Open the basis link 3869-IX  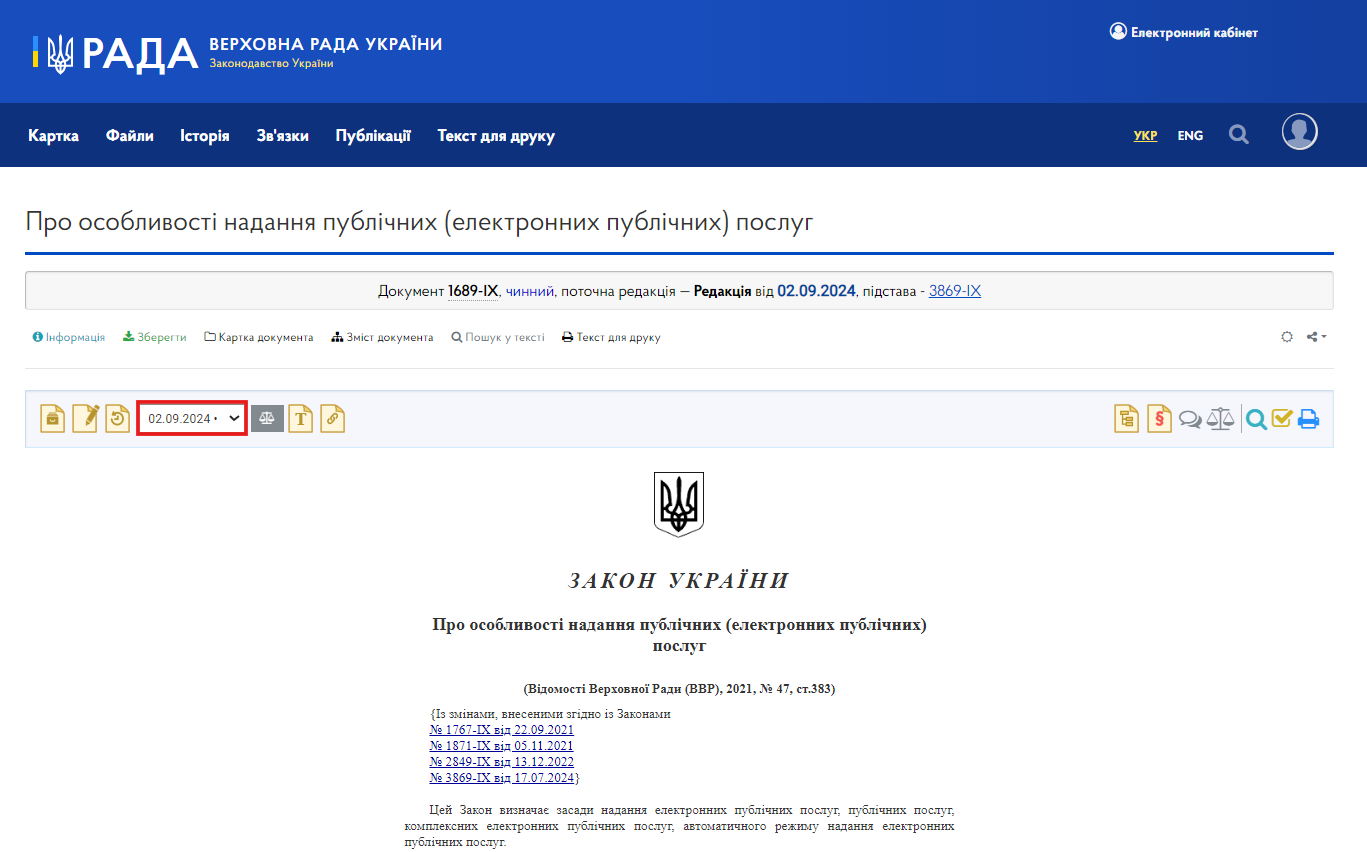(955, 291)
